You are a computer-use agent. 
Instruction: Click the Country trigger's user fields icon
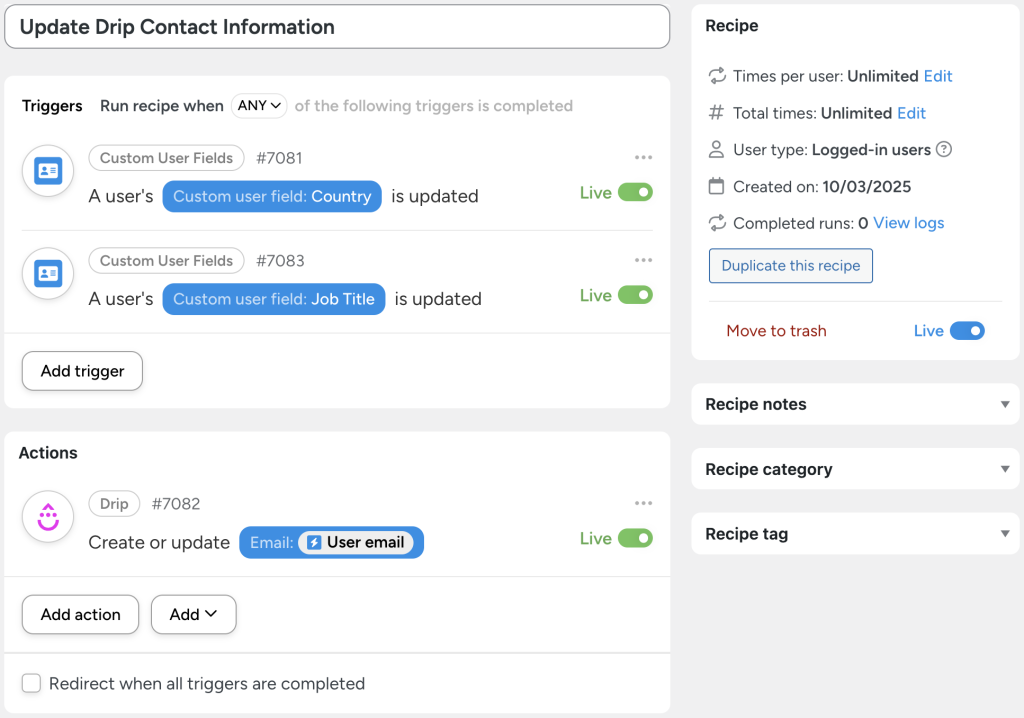click(48, 171)
